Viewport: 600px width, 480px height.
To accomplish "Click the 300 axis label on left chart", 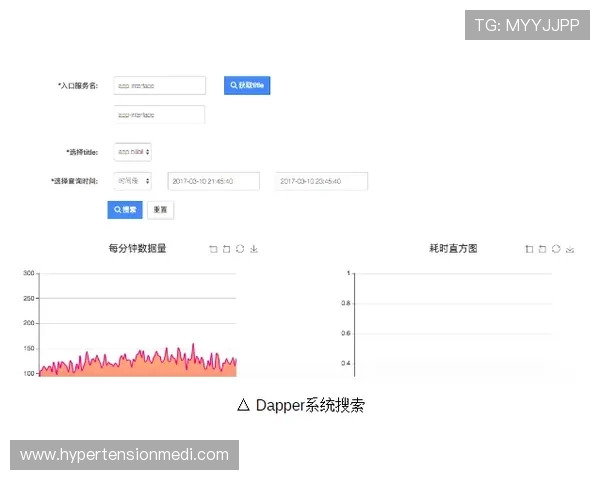I will (x=29, y=273).
